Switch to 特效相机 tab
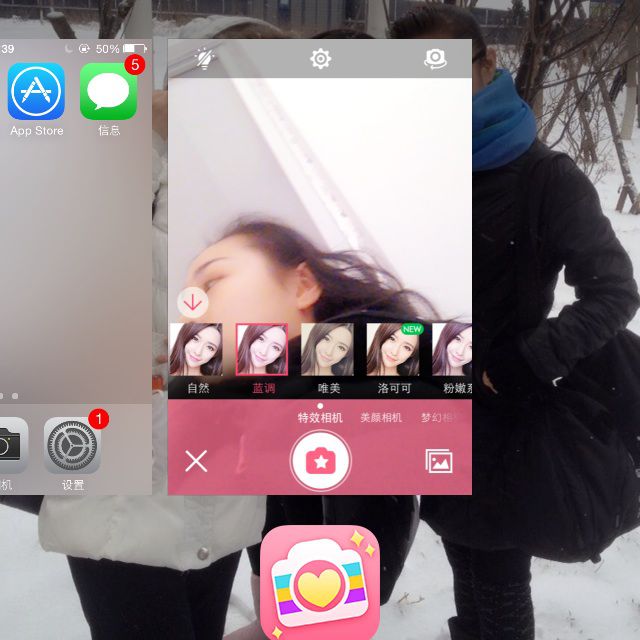The width and height of the screenshot is (640, 640). [320, 418]
